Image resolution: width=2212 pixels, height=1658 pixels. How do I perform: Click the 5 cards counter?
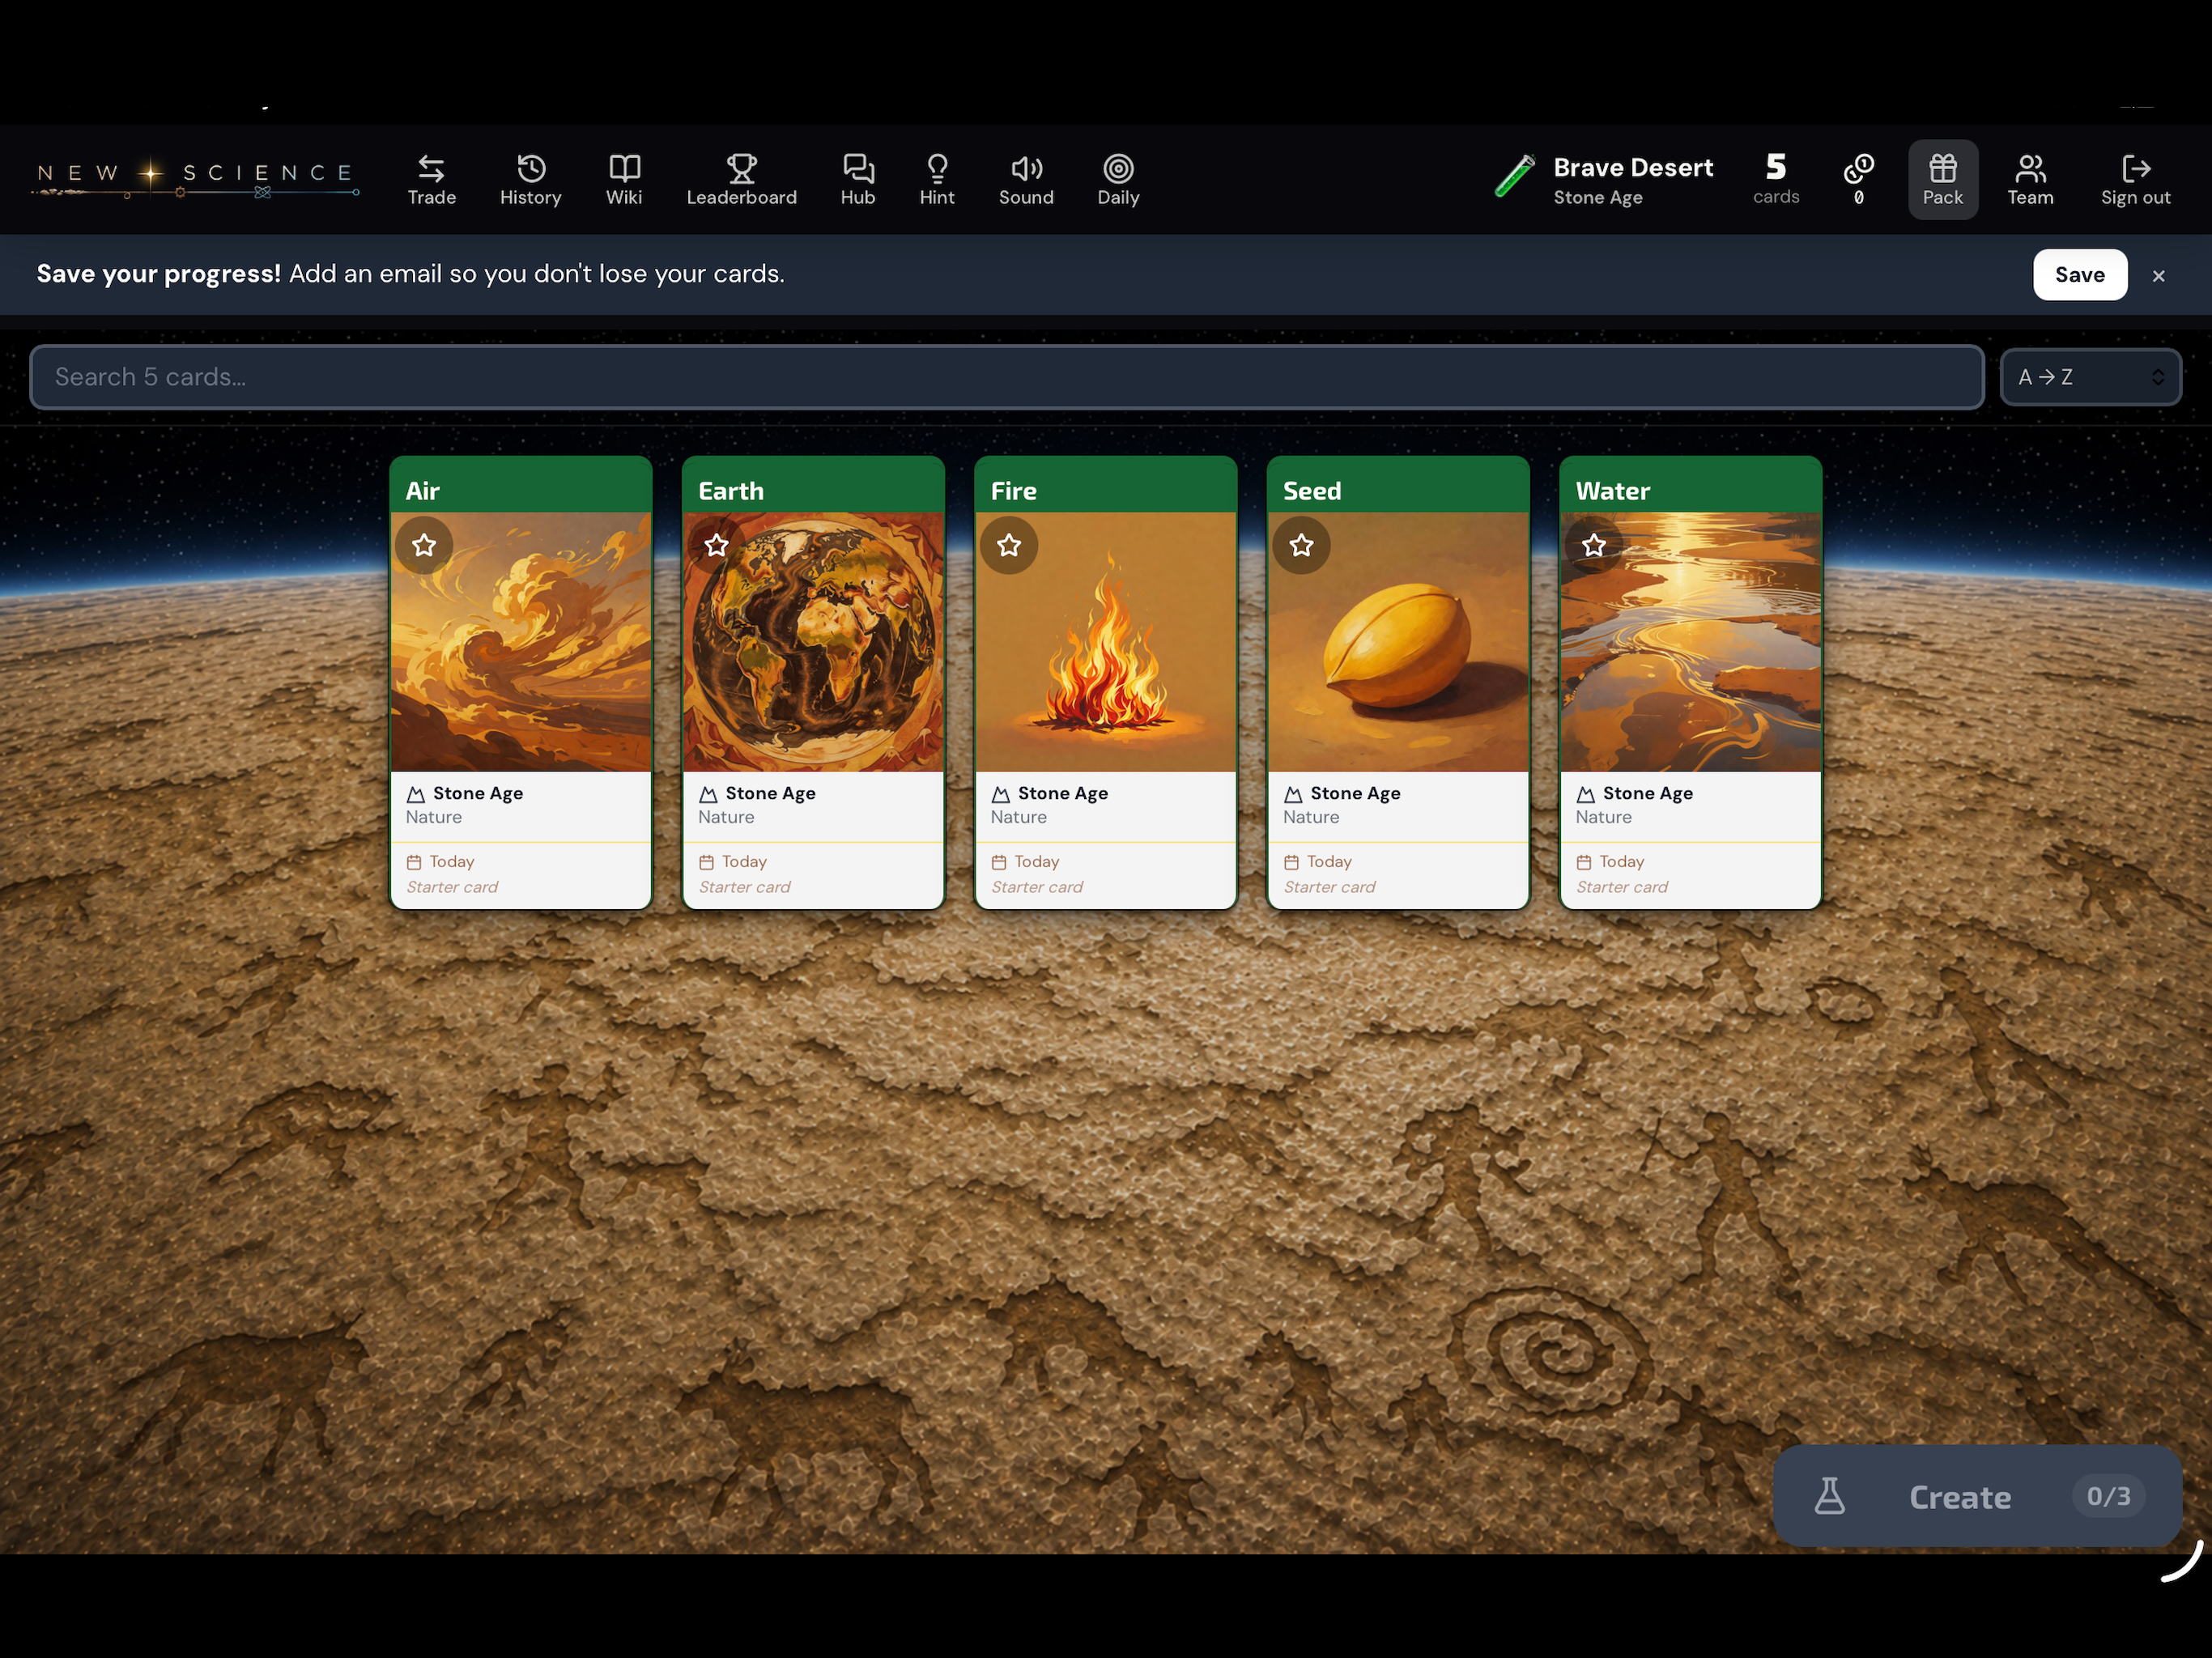click(x=1775, y=179)
